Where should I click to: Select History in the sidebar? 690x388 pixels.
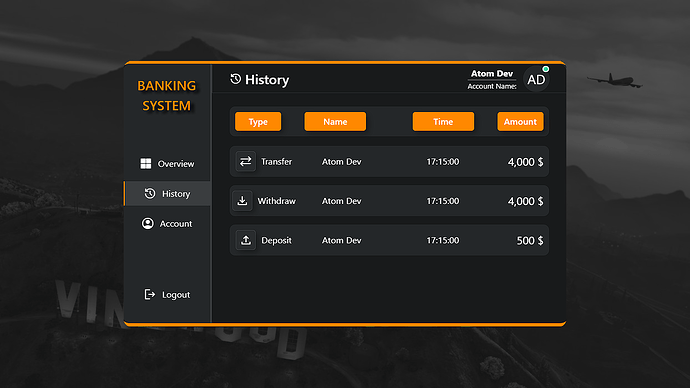pyautogui.click(x=167, y=194)
